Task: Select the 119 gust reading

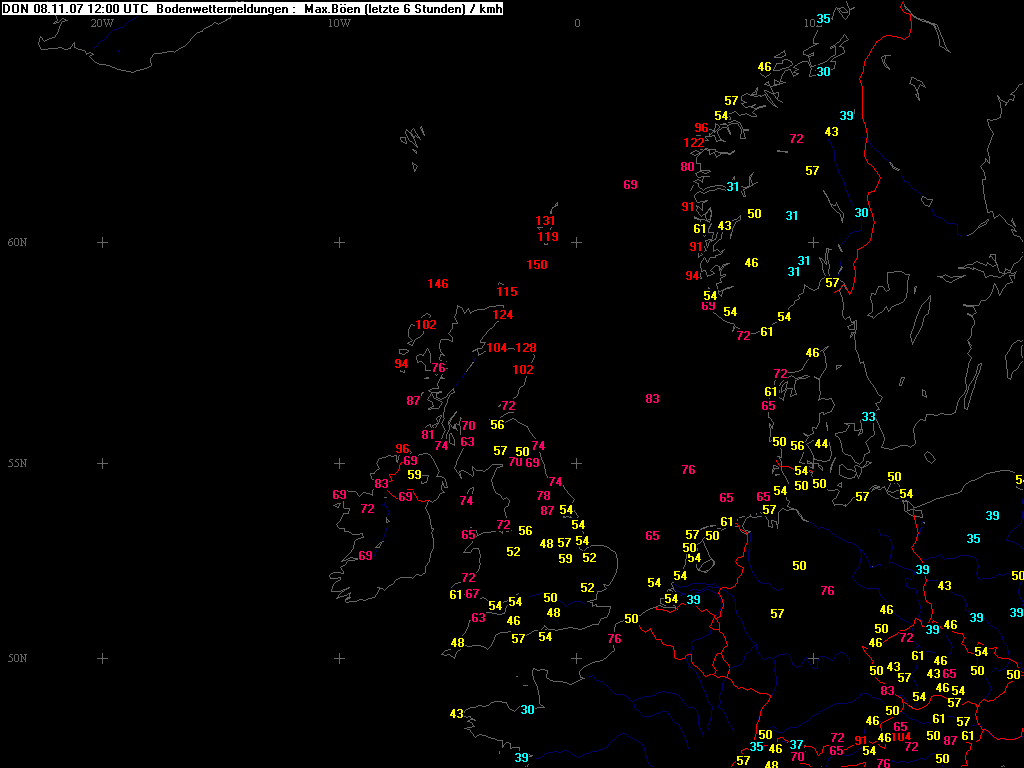Action: [547, 237]
